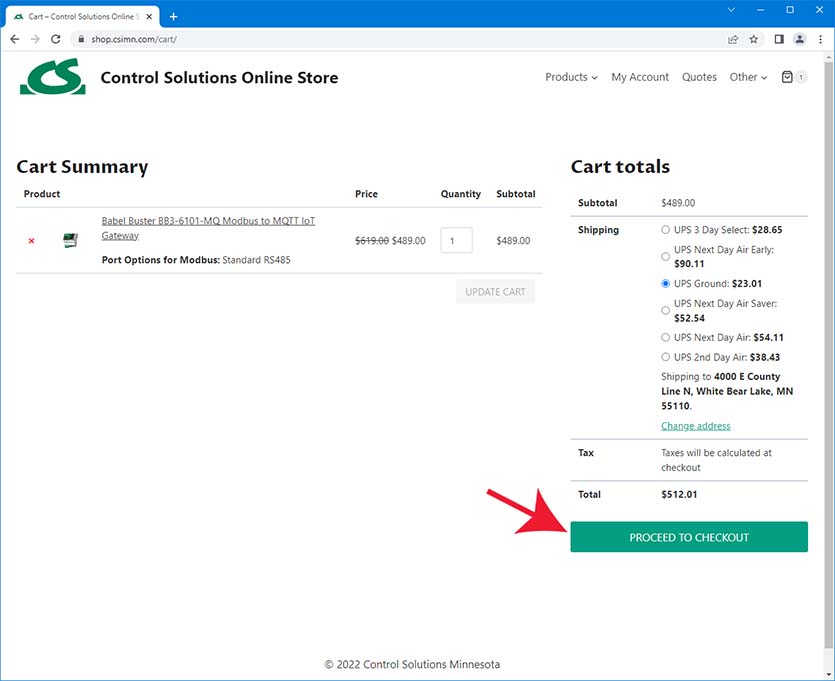View site security lock info
Viewport: 835px width, 681px height.
point(81,39)
